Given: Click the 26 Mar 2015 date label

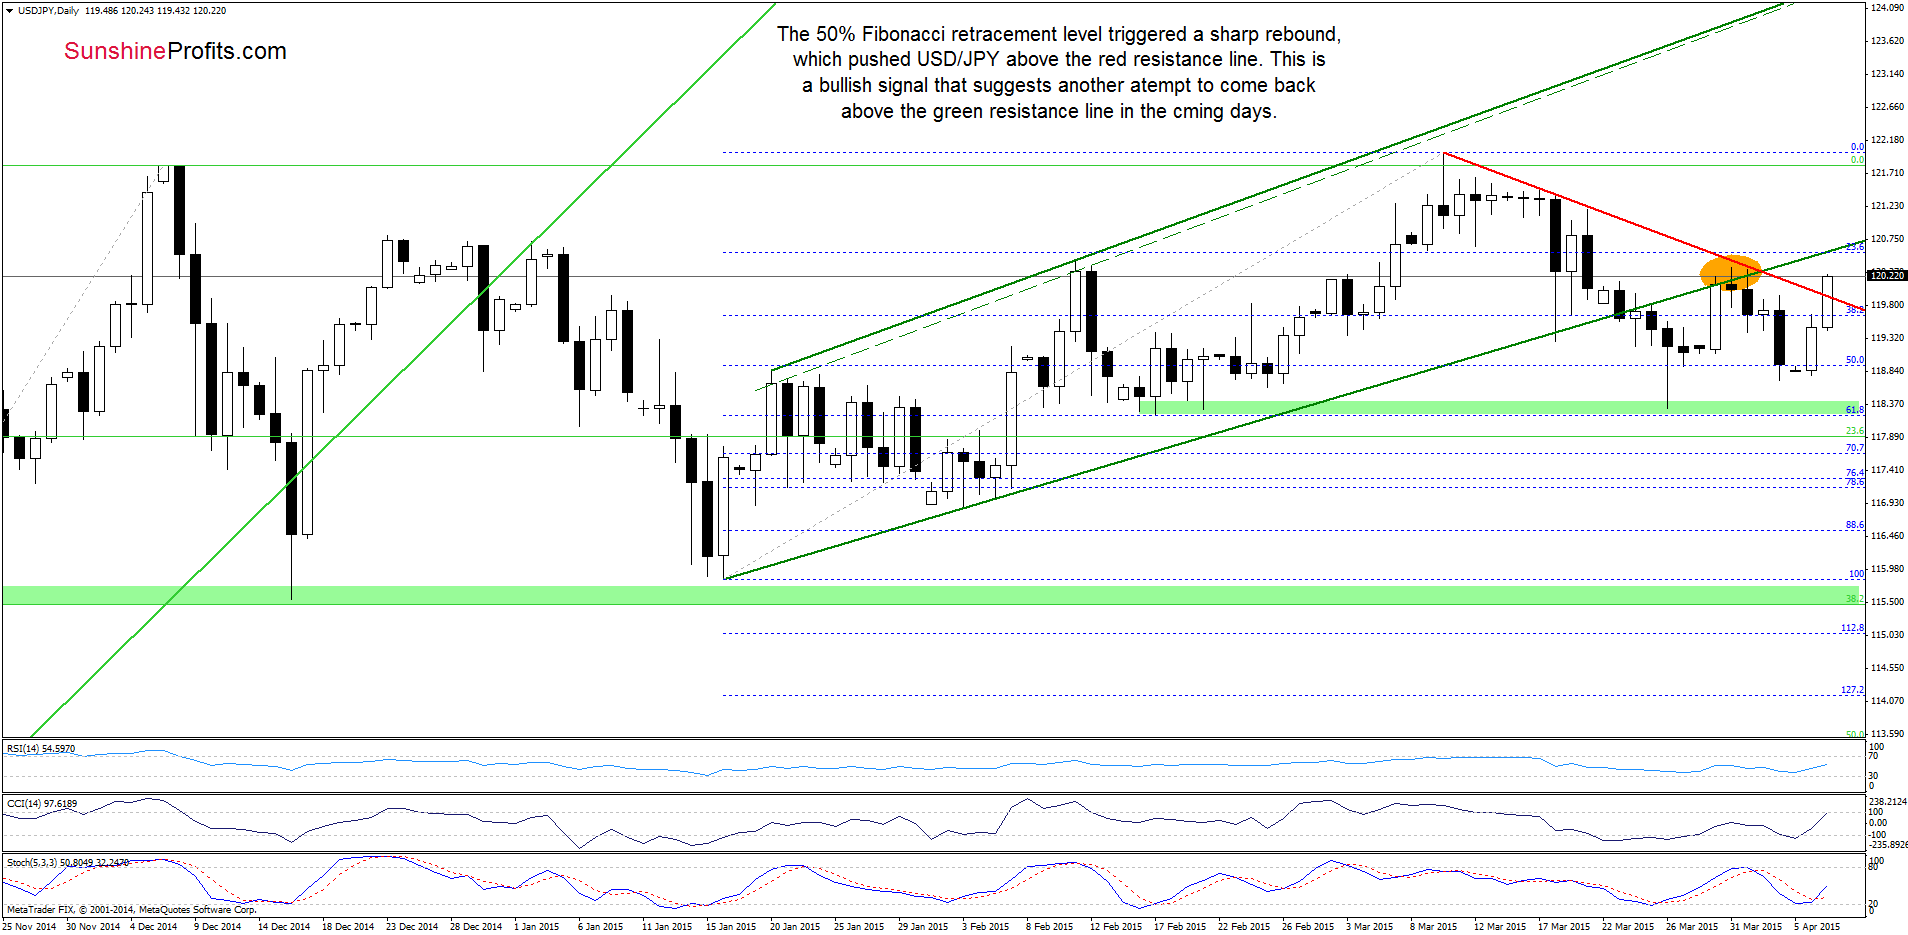Looking at the screenshot, I should pyautogui.click(x=1691, y=927).
